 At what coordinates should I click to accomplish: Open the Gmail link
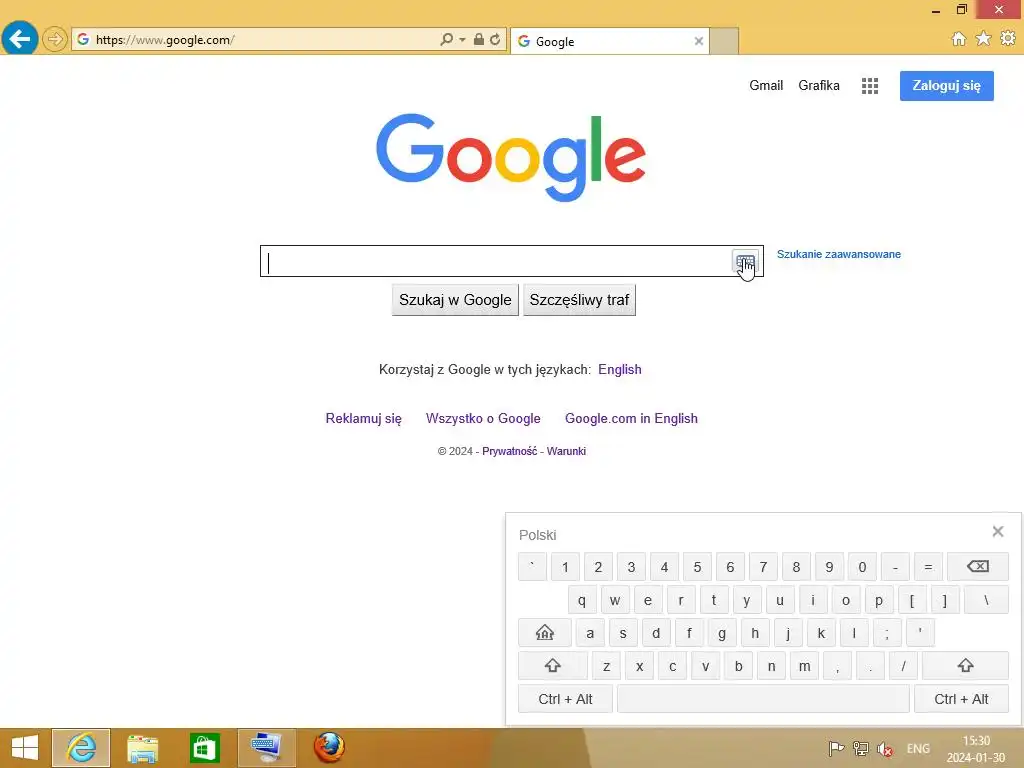[766, 86]
